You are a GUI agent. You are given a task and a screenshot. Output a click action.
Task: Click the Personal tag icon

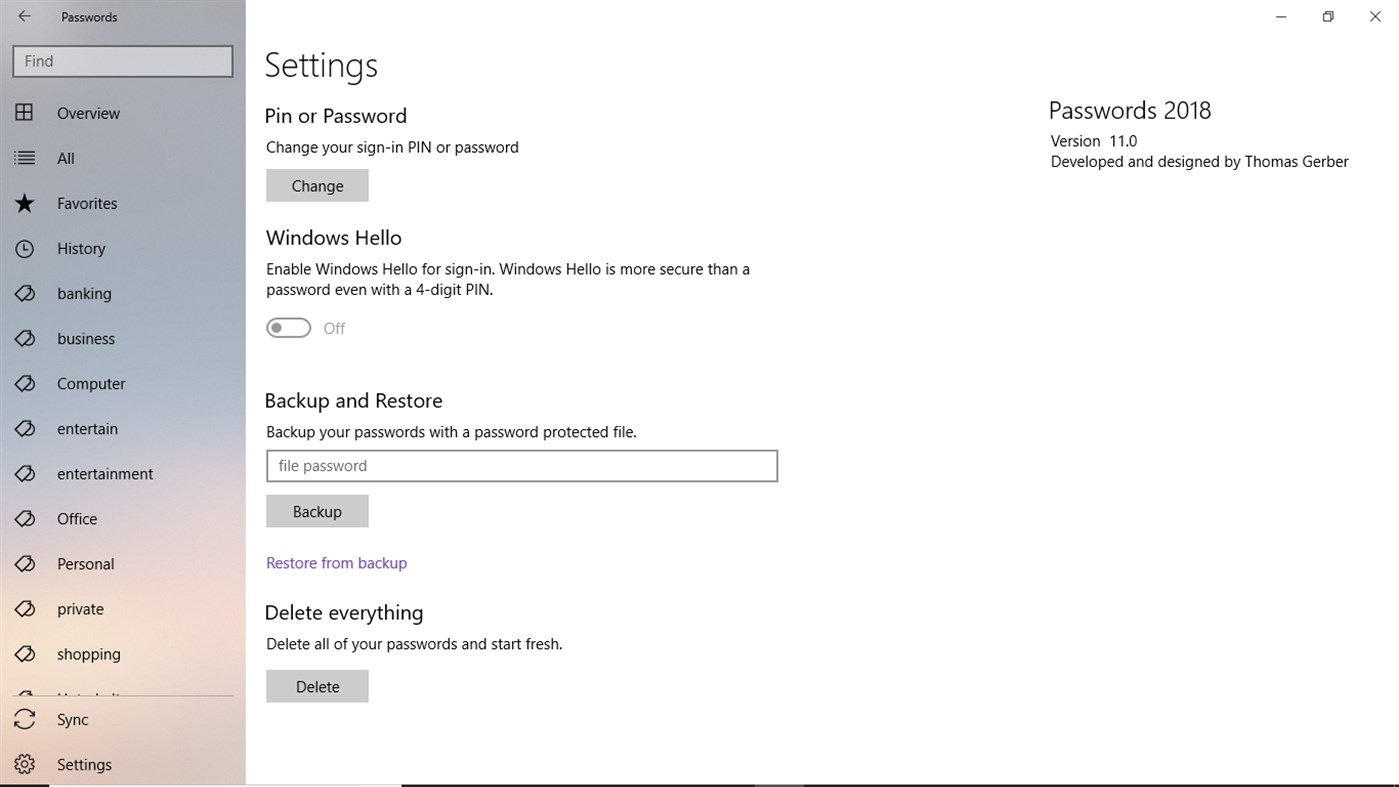24,563
